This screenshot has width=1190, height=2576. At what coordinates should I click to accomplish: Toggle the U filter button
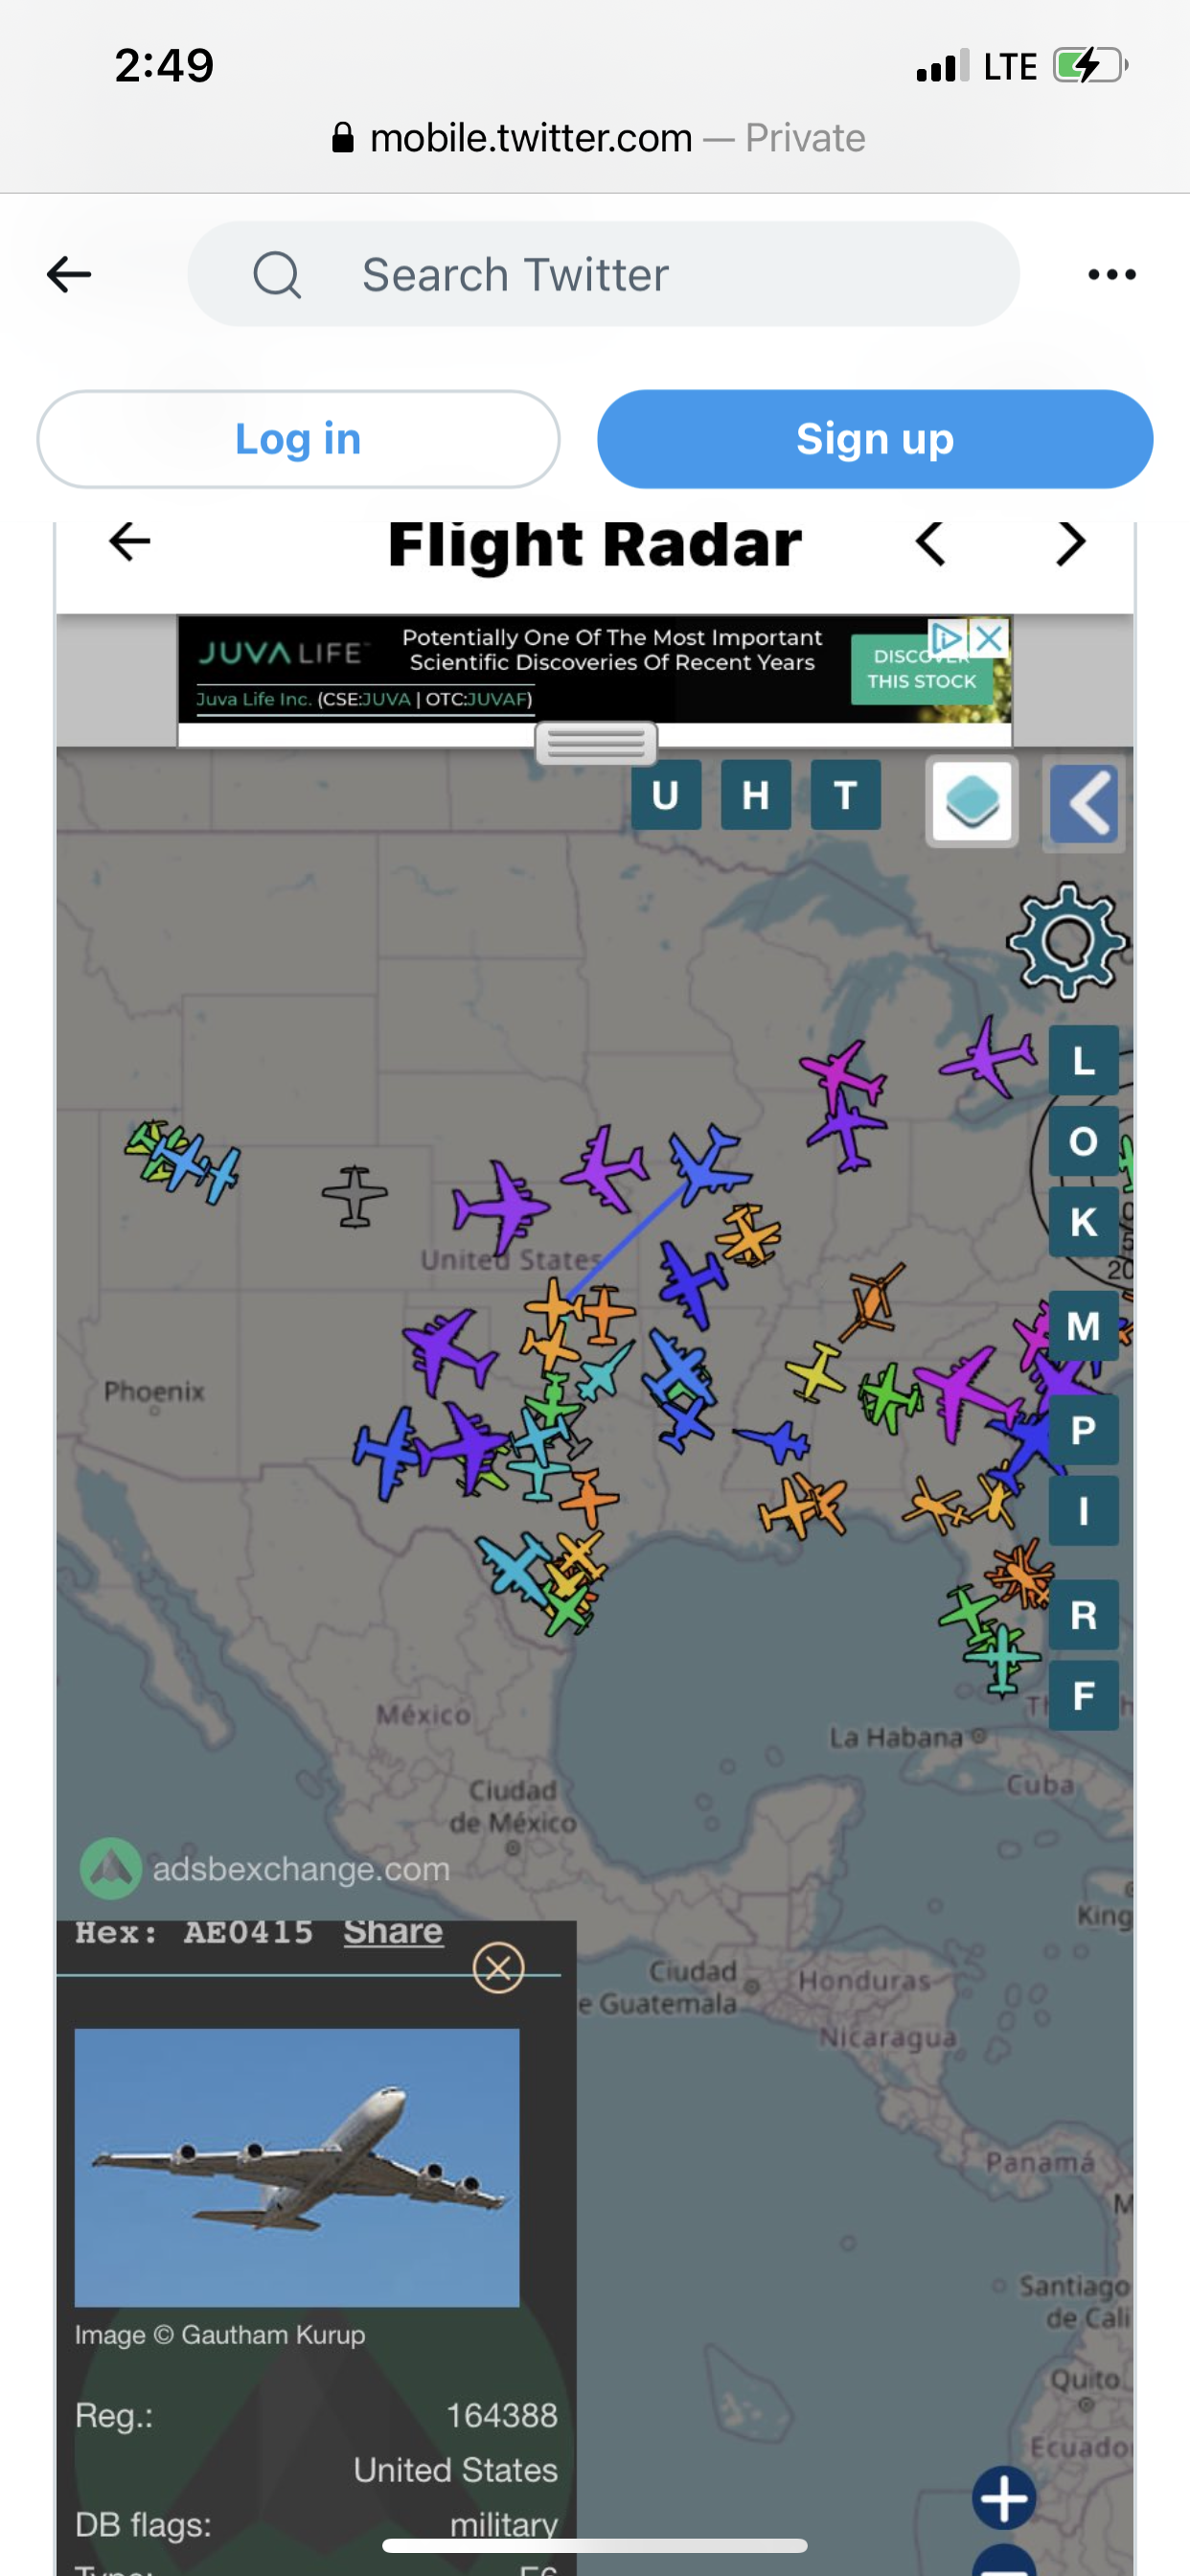(666, 795)
